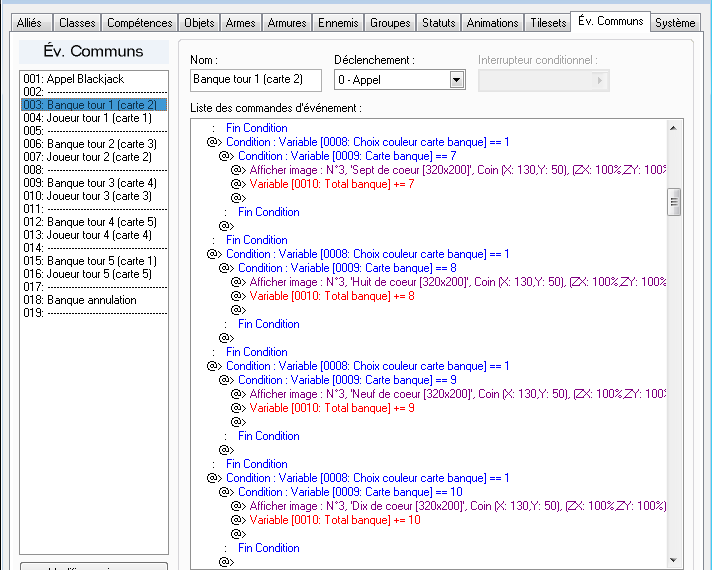Go to the Tilesets tab
Image resolution: width=712 pixels, height=570 pixels.
[x=548, y=23]
